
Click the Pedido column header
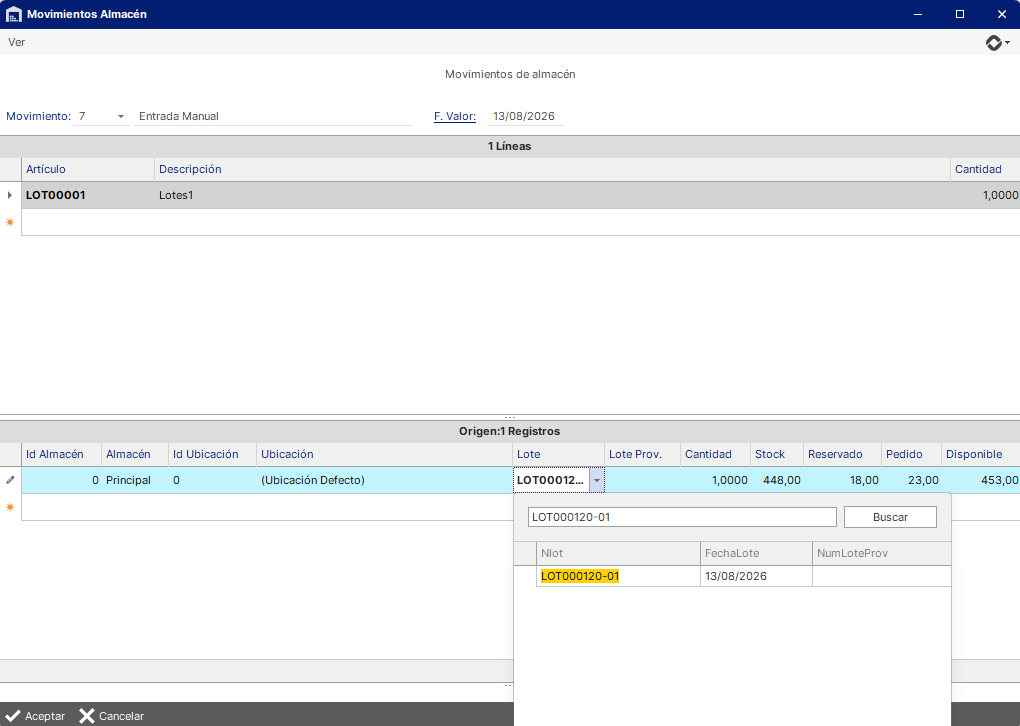coord(911,454)
